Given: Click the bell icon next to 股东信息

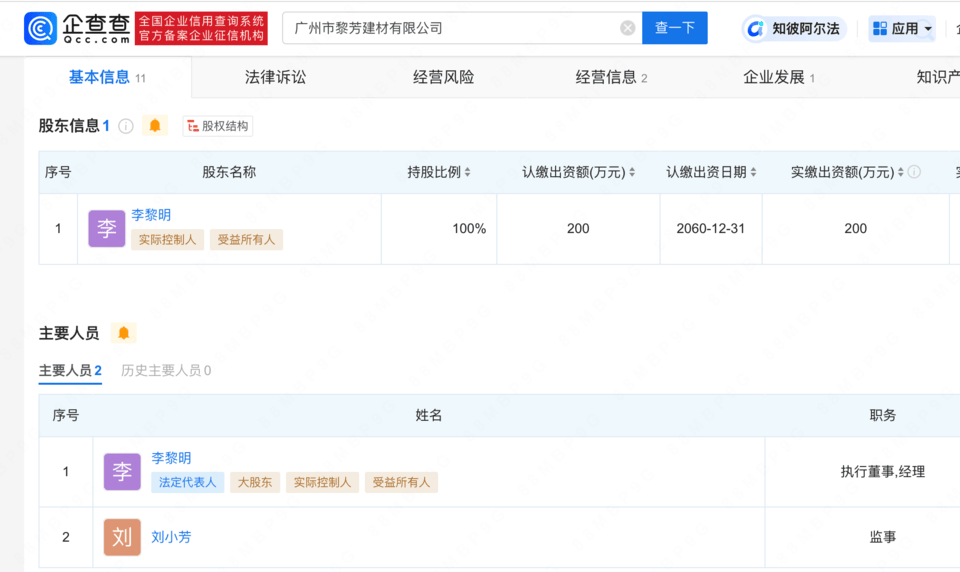Looking at the screenshot, I should 155,126.
